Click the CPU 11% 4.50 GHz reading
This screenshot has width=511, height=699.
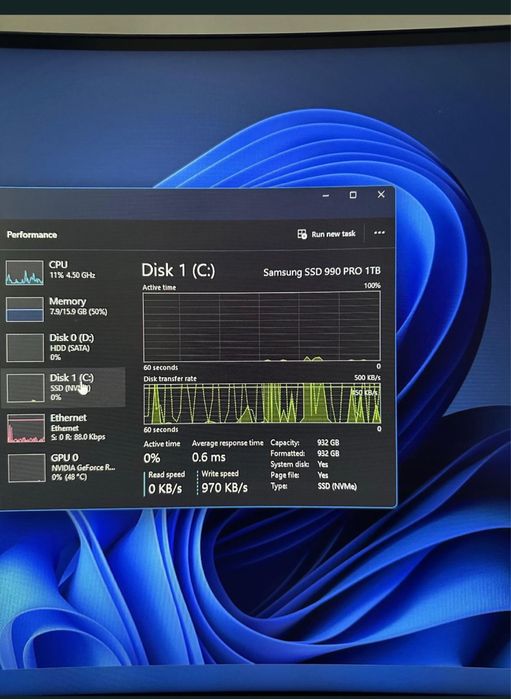72,275
